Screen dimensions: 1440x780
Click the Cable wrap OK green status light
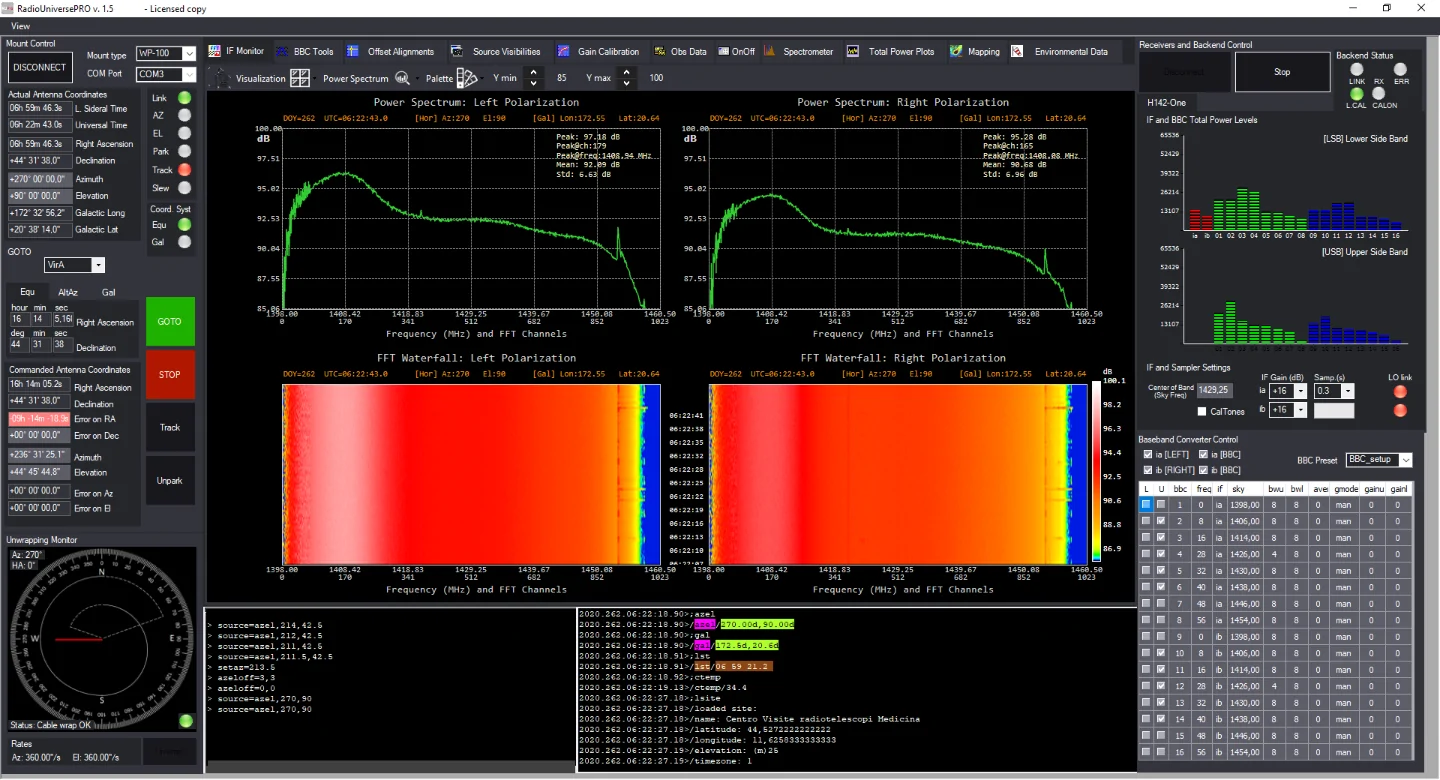point(186,721)
